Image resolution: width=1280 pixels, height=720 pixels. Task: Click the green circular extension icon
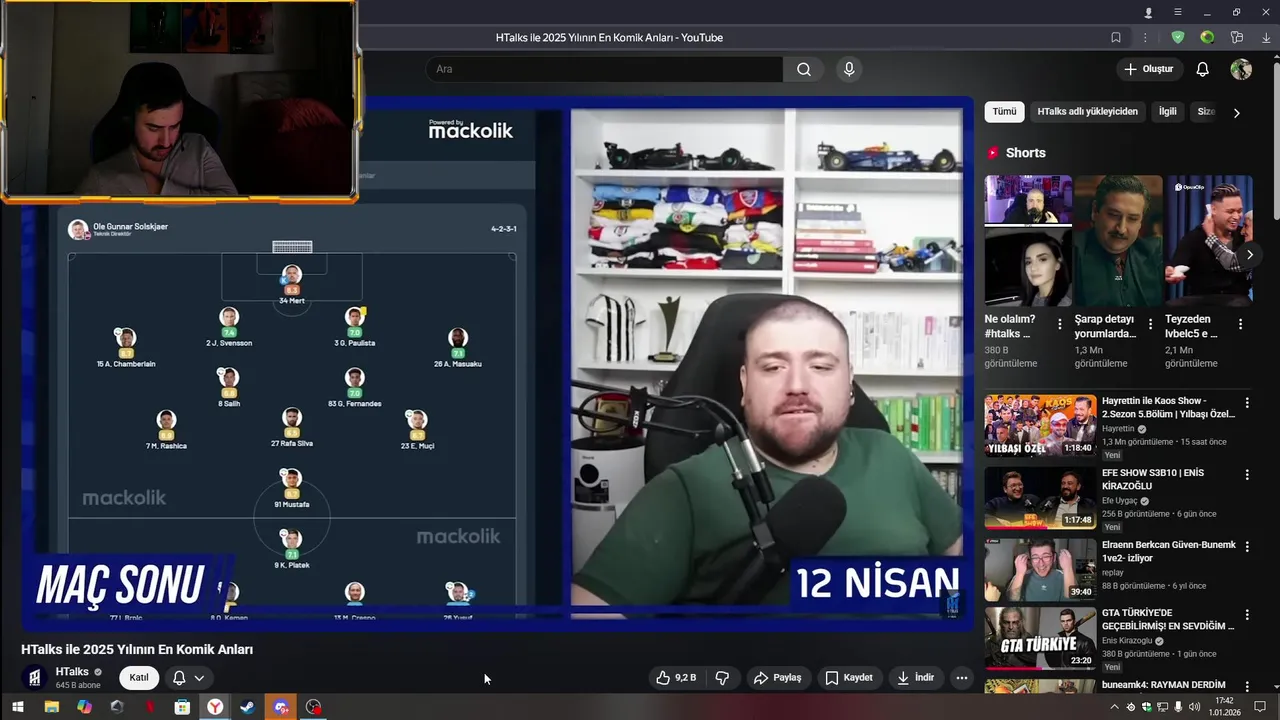click(1207, 38)
